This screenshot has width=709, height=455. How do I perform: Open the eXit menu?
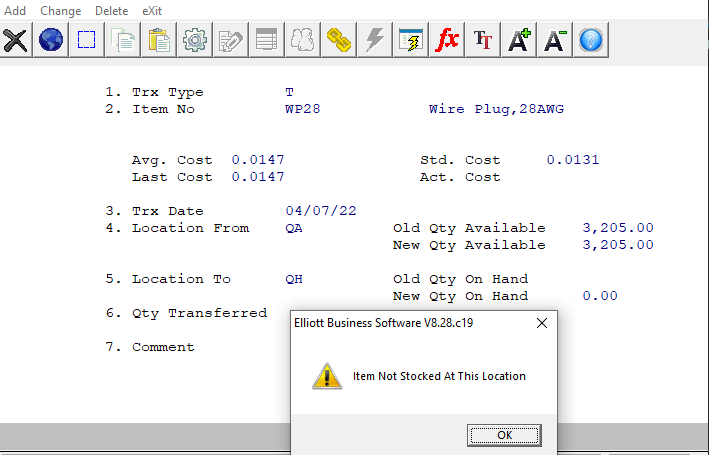click(x=152, y=10)
